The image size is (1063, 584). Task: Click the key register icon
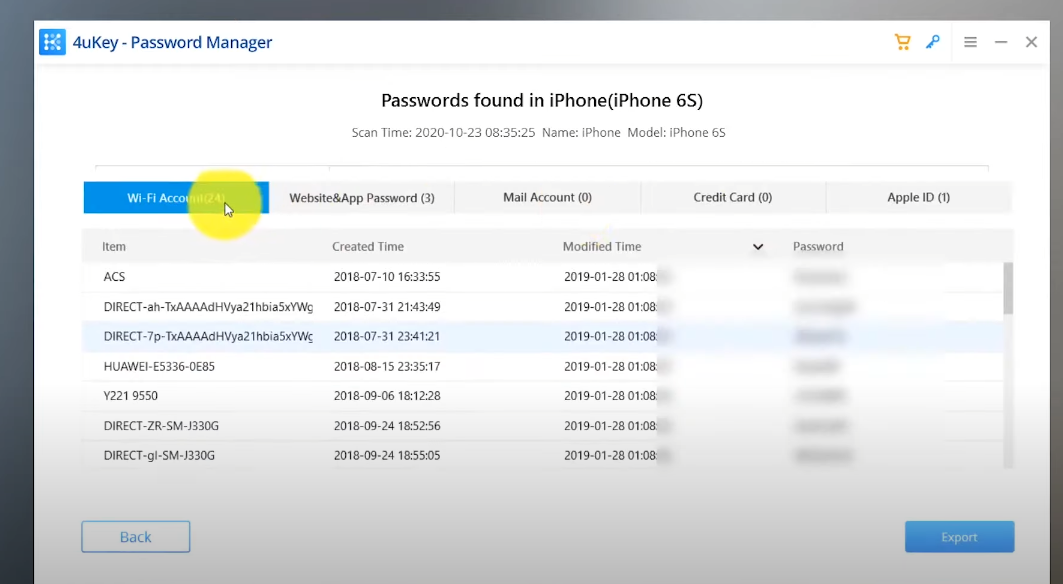click(x=933, y=42)
